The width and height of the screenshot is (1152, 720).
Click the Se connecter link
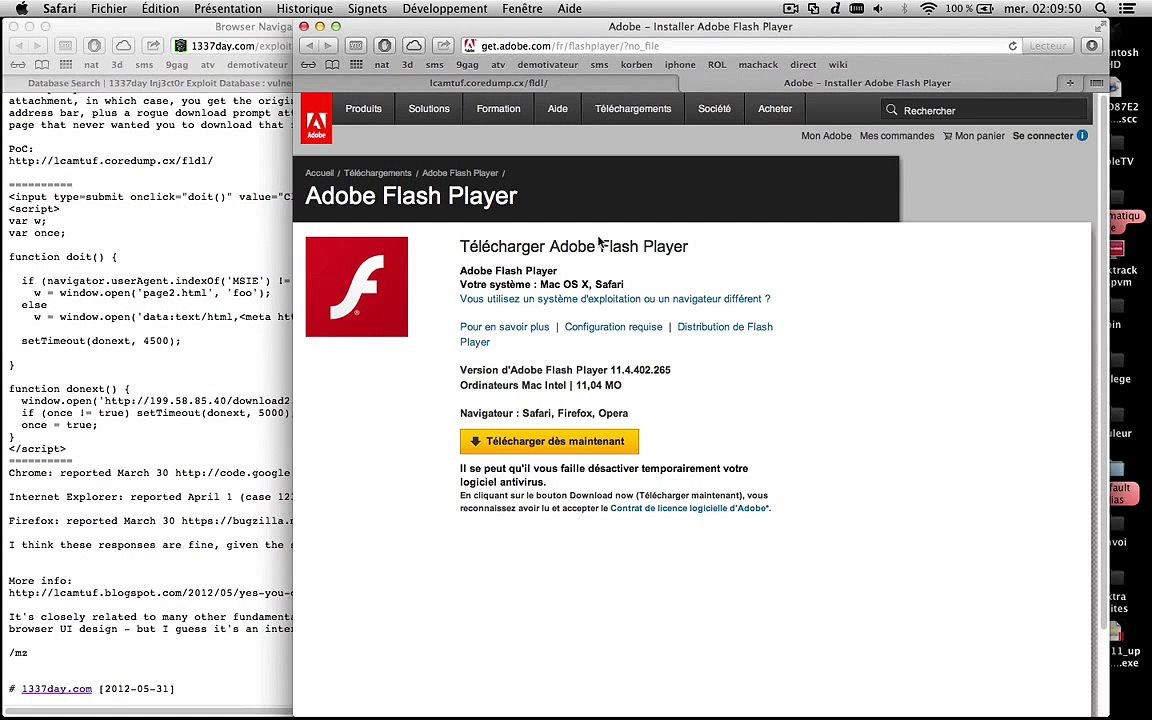click(1043, 136)
